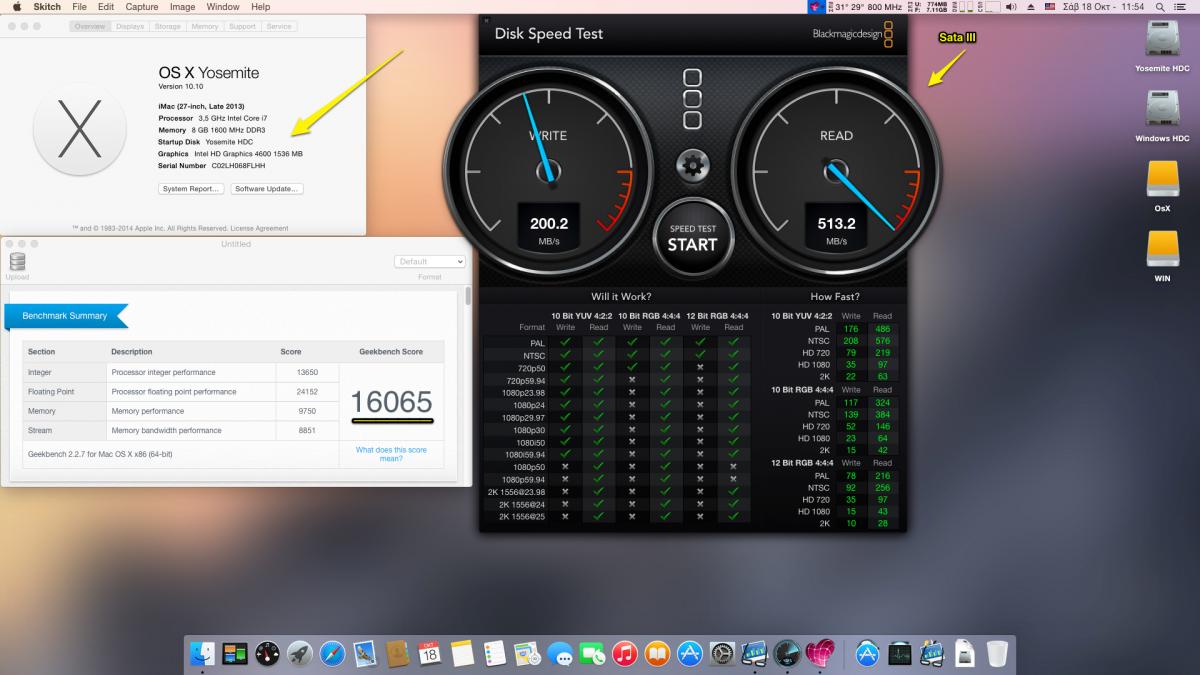Click the Benchmark Summary banner
This screenshot has width=1200, height=675.
coord(68,316)
